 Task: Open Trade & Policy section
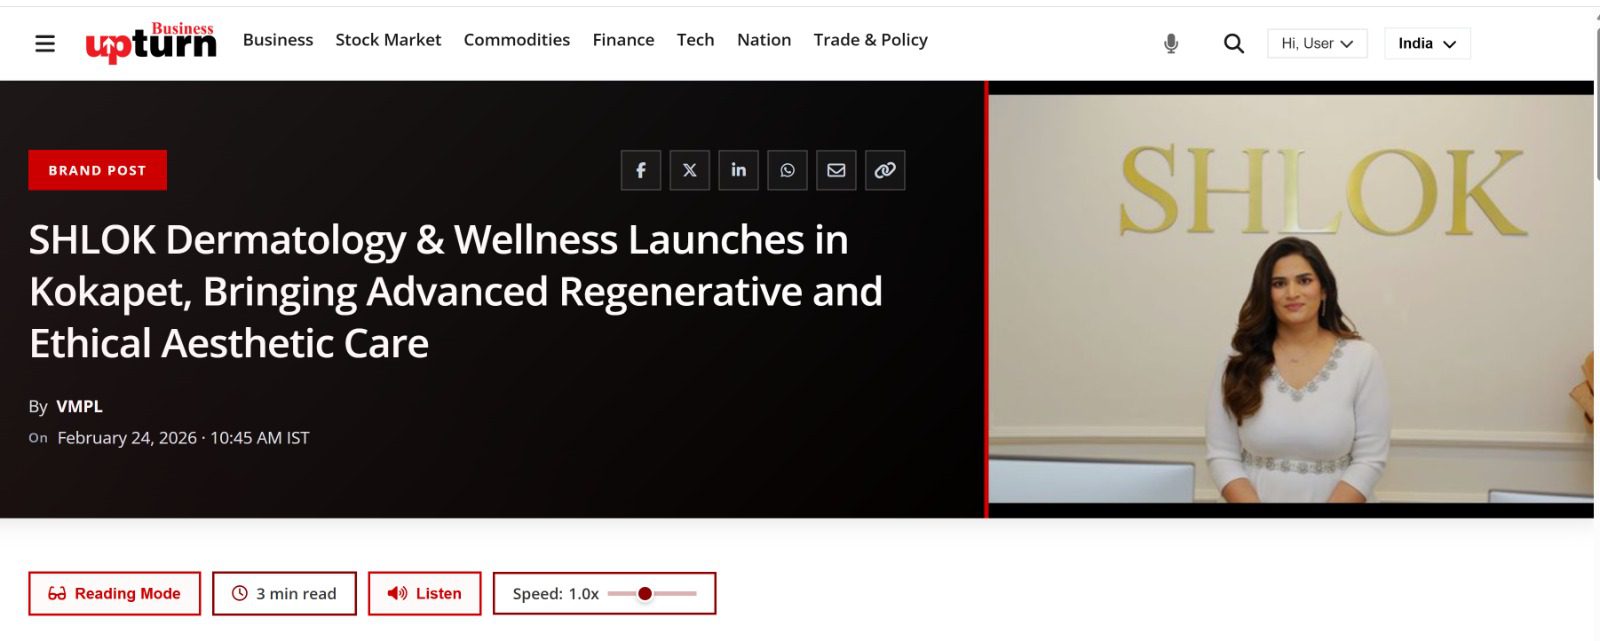[870, 40]
